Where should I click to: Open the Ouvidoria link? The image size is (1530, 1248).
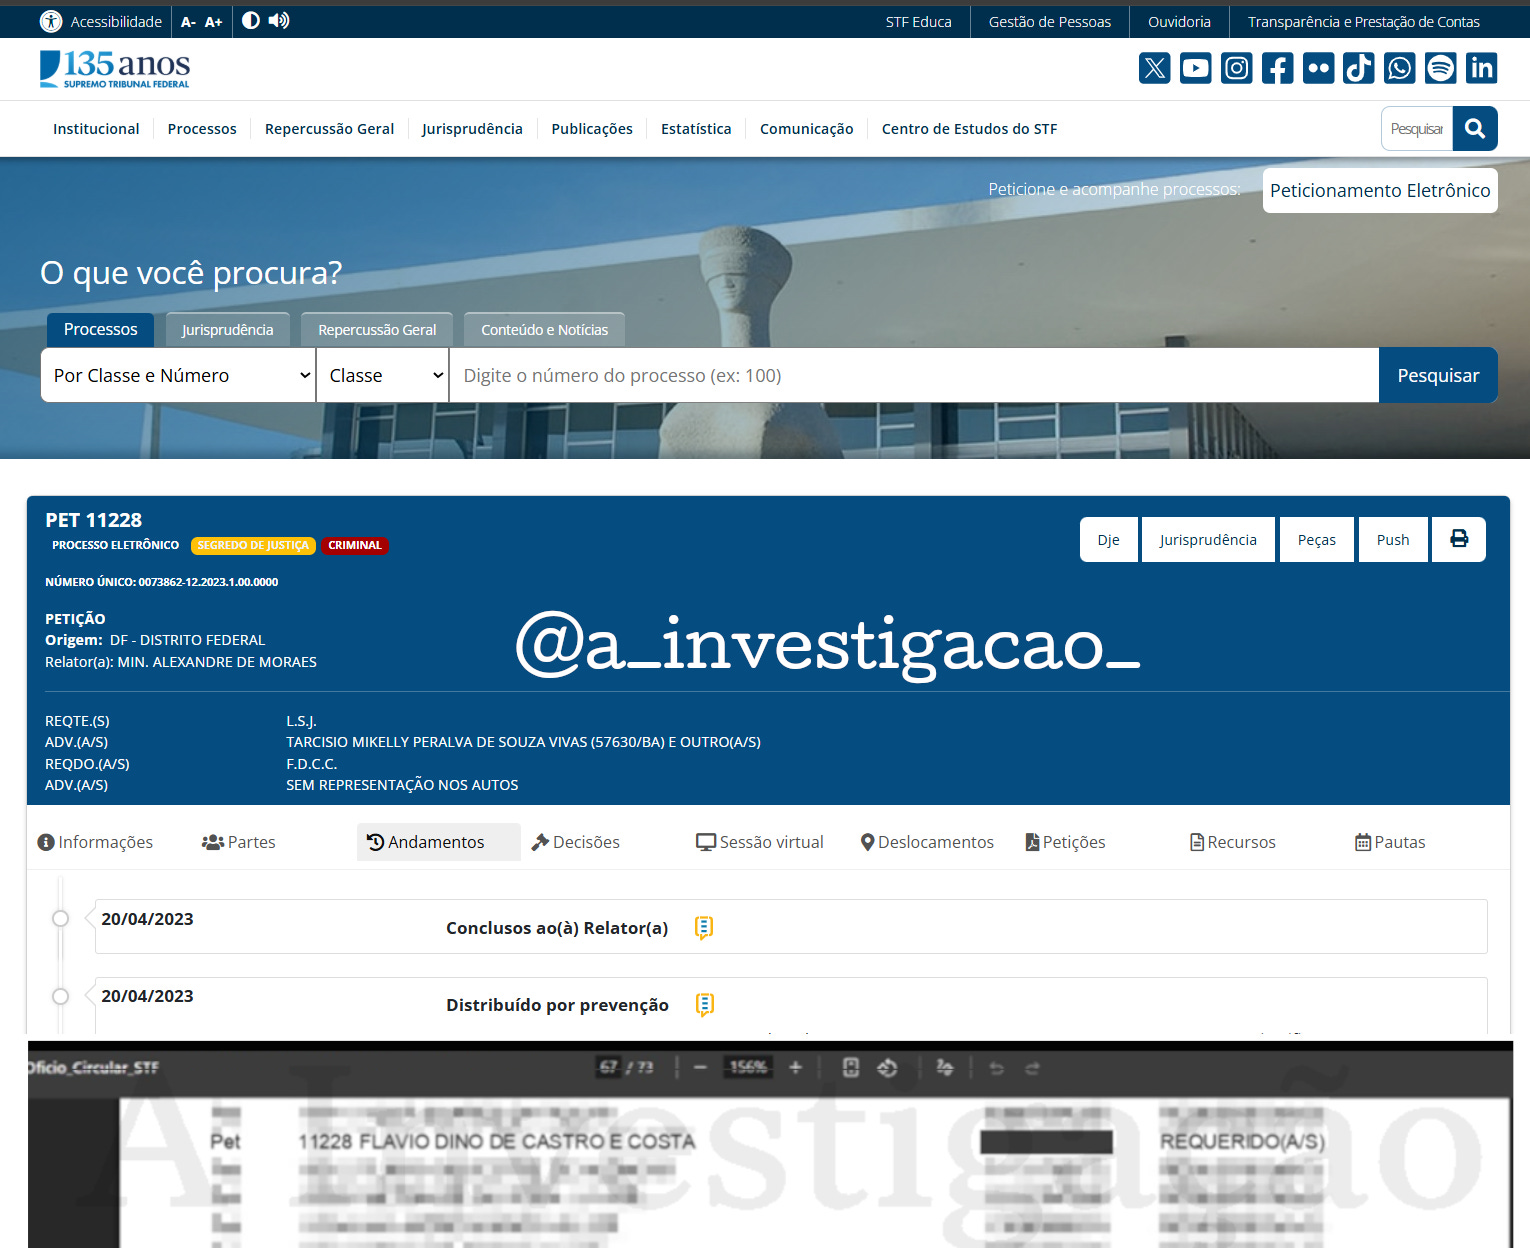tap(1179, 22)
